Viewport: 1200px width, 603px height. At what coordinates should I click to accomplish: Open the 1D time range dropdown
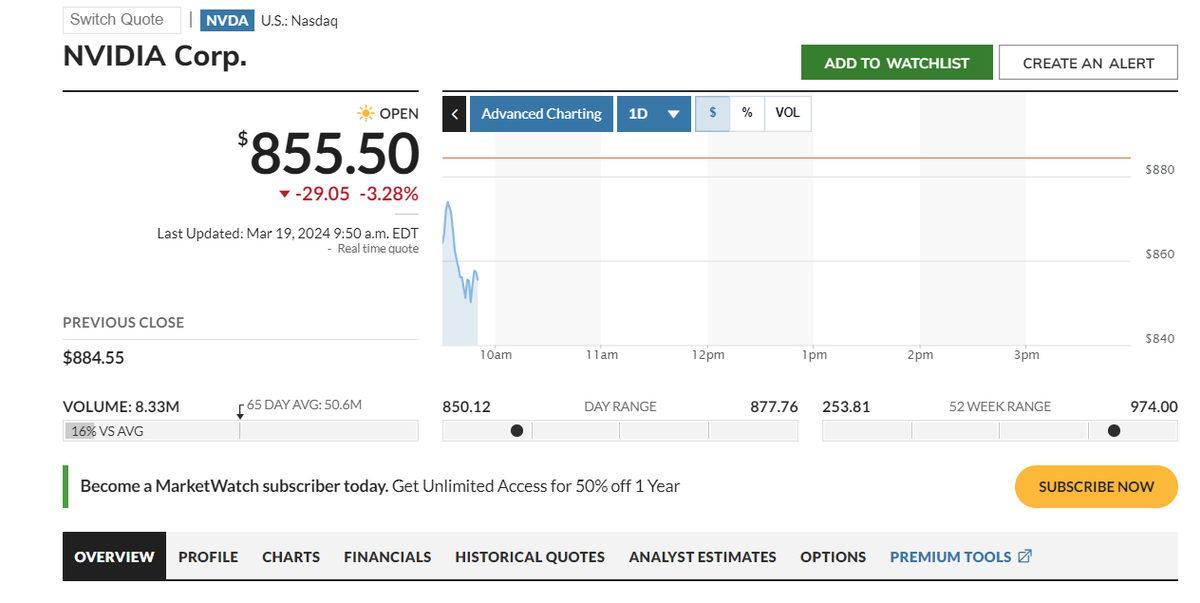[x=654, y=114]
